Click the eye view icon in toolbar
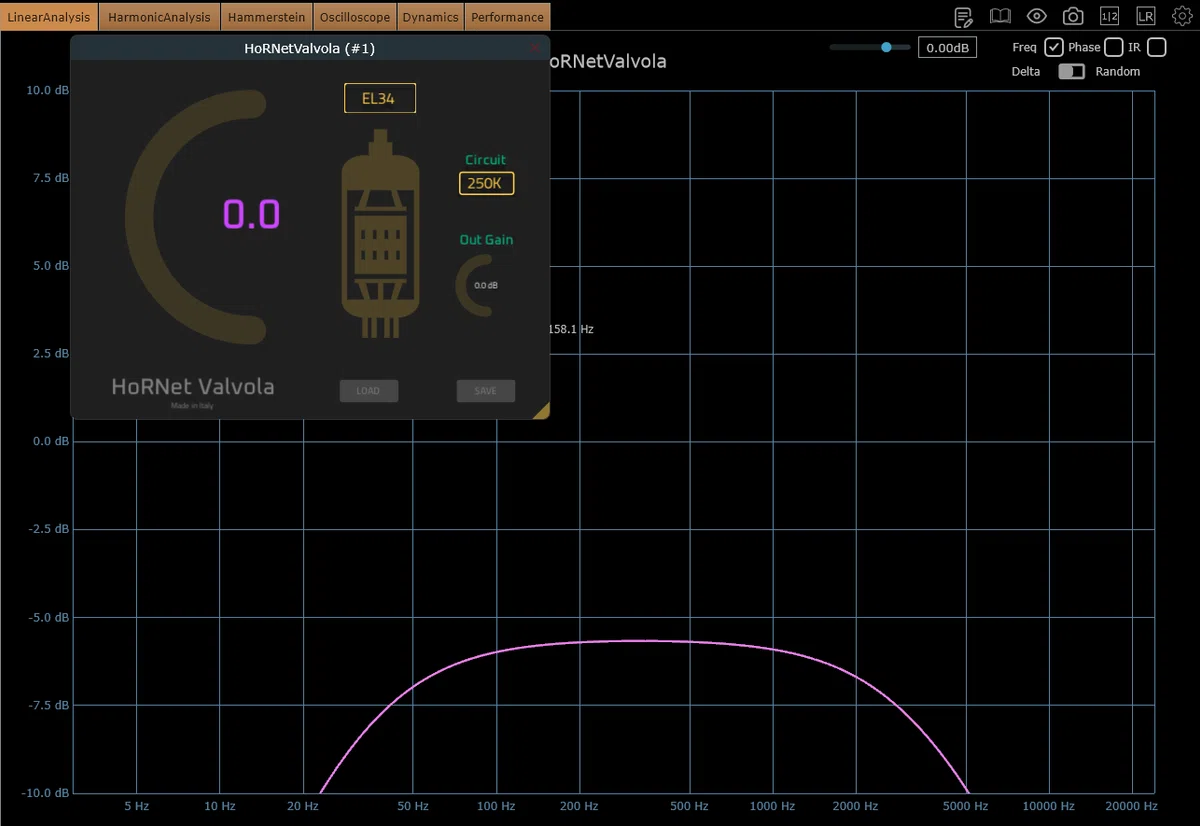Screen dimensions: 1200x826 click(1036, 16)
